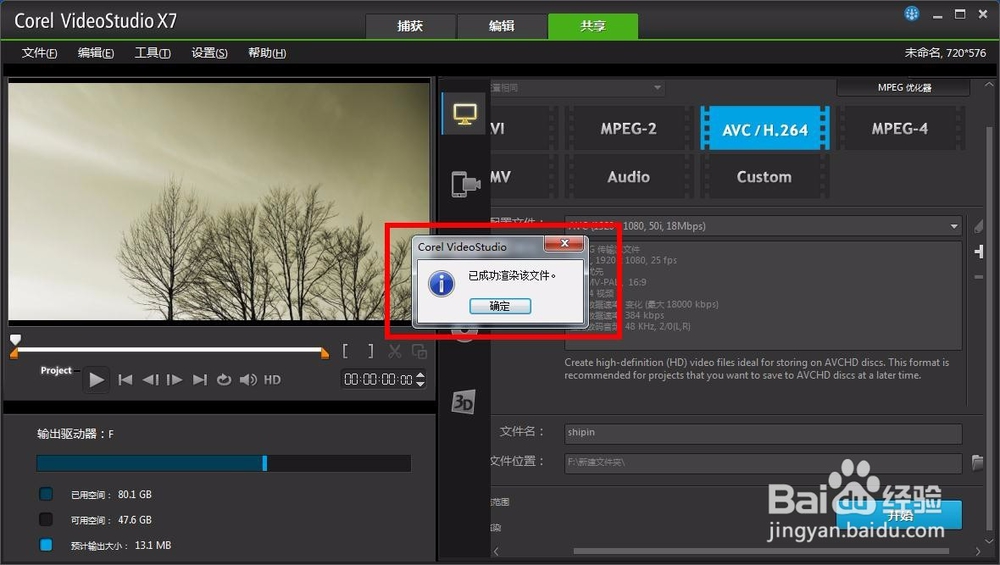1000x565 pixels.
Task: Click the 未命名, 720*576 project label
Action: coord(945,53)
